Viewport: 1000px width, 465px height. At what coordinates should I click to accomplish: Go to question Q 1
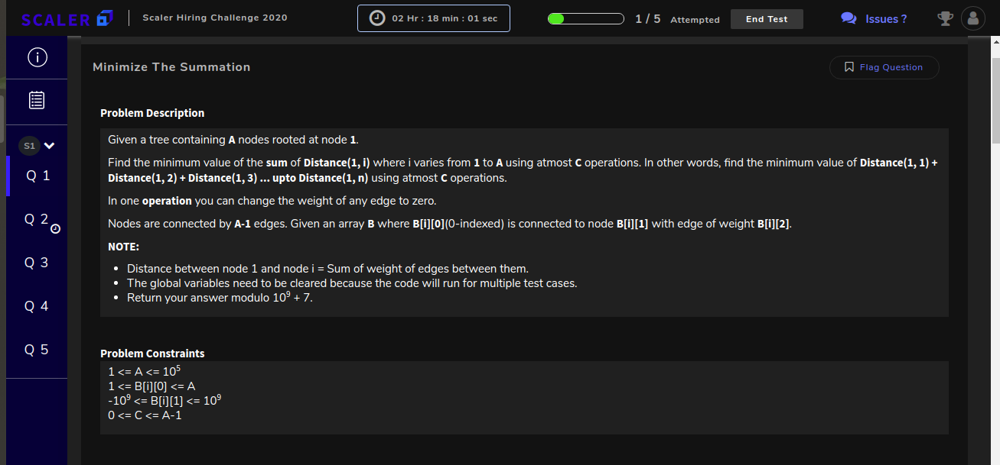38,175
